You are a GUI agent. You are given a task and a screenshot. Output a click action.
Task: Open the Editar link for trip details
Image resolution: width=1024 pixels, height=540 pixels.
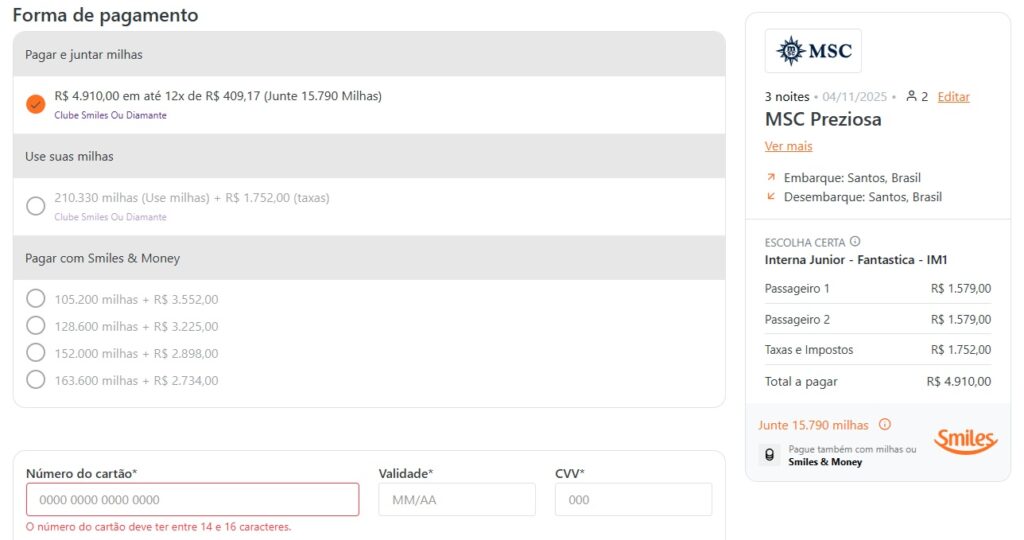point(953,97)
